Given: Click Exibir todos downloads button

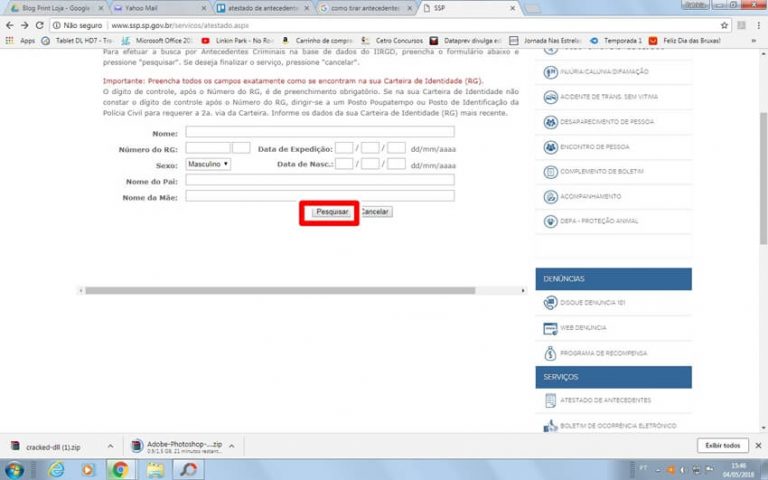Looking at the screenshot, I should pos(722,445).
